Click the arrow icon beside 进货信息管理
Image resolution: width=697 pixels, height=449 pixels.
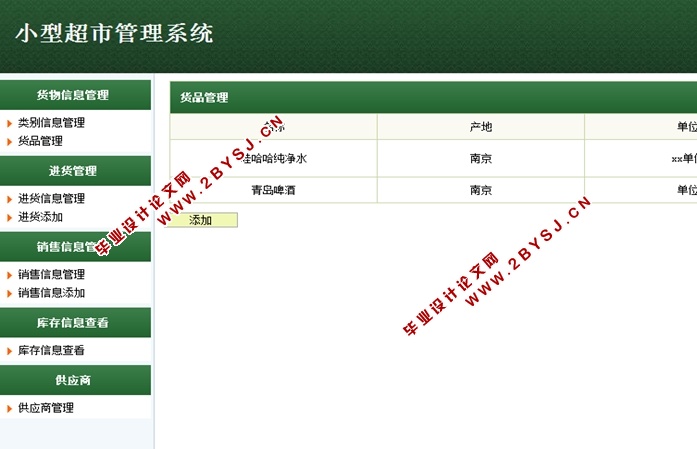[x=9, y=200]
